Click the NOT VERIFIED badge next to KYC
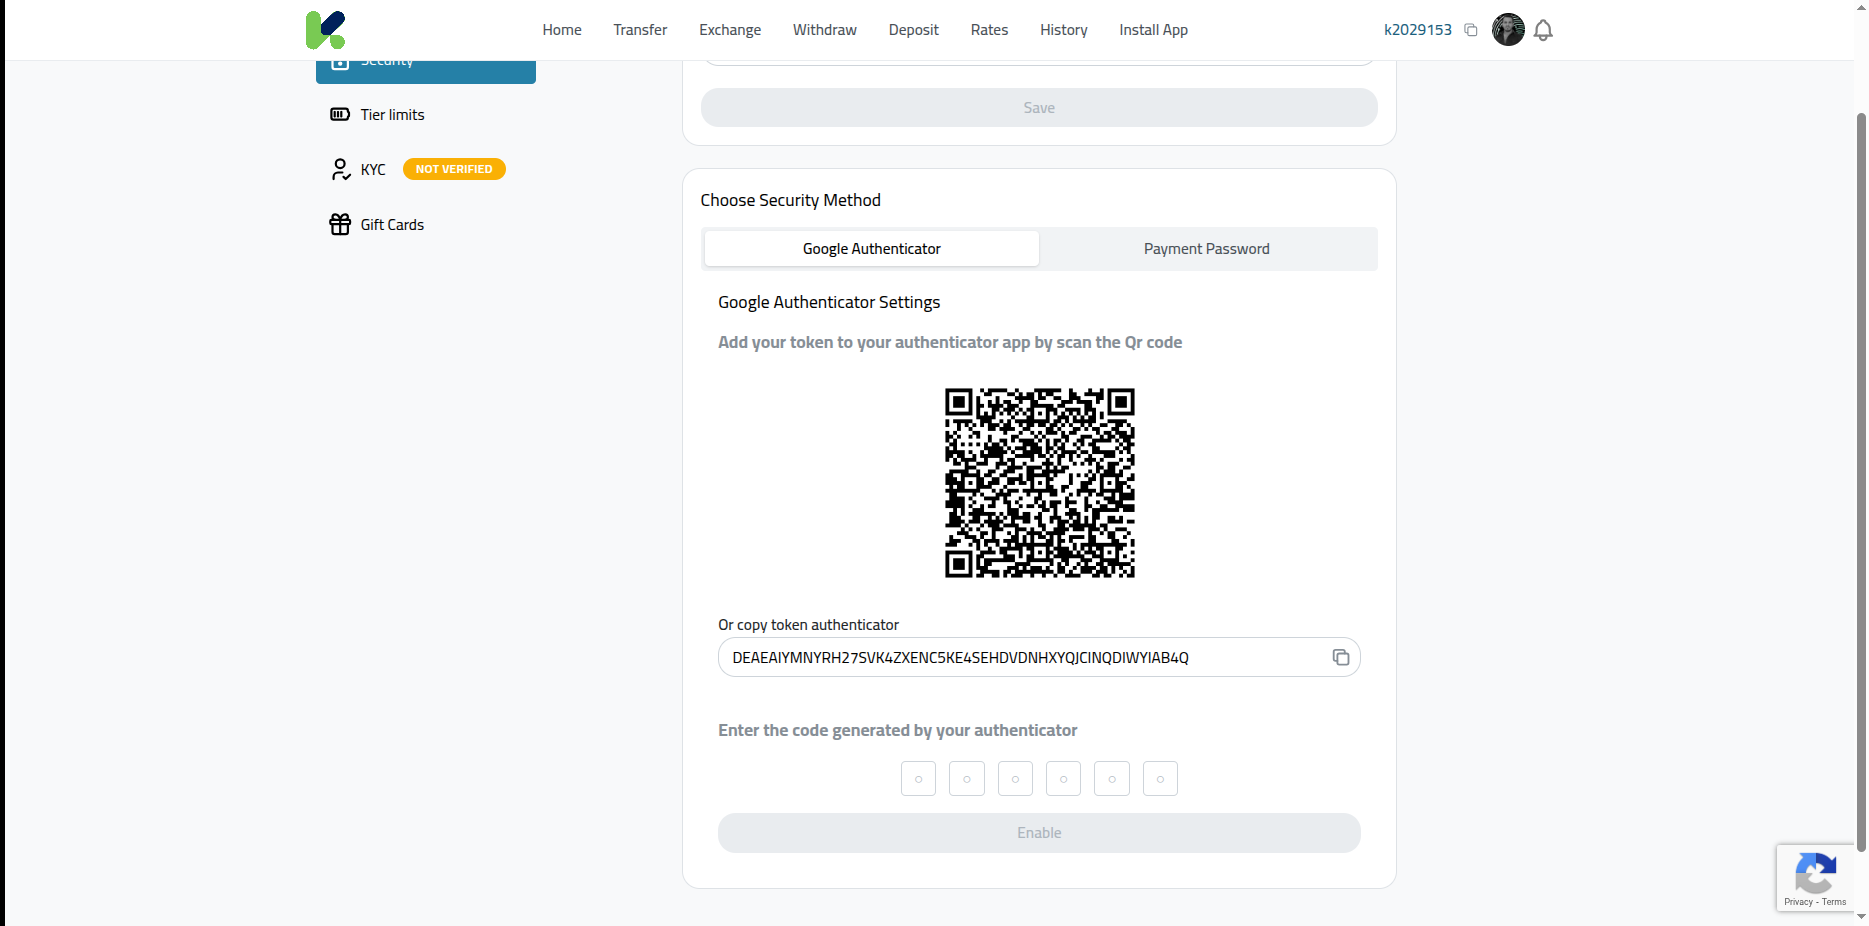The image size is (1869, 926). click(x=453, y=168)
